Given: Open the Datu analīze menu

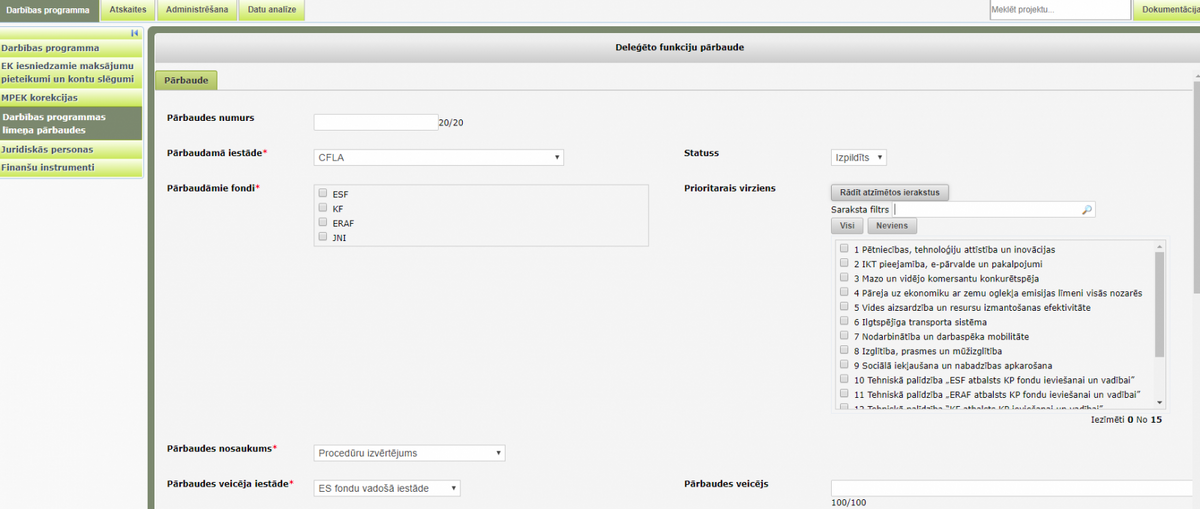Looking at the screenshot, I should pyautogui.click(x=271, y=10).
